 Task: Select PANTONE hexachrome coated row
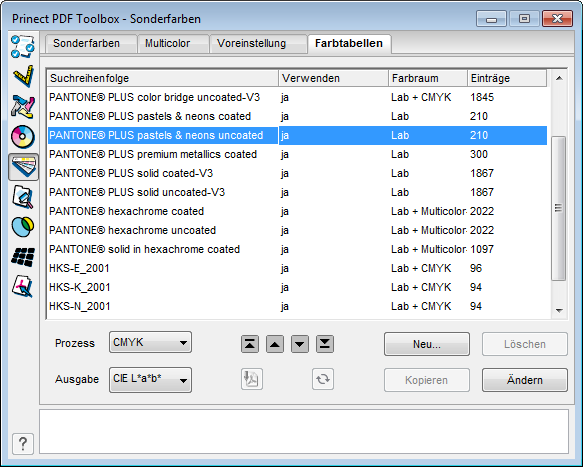(x=297, y=211)
